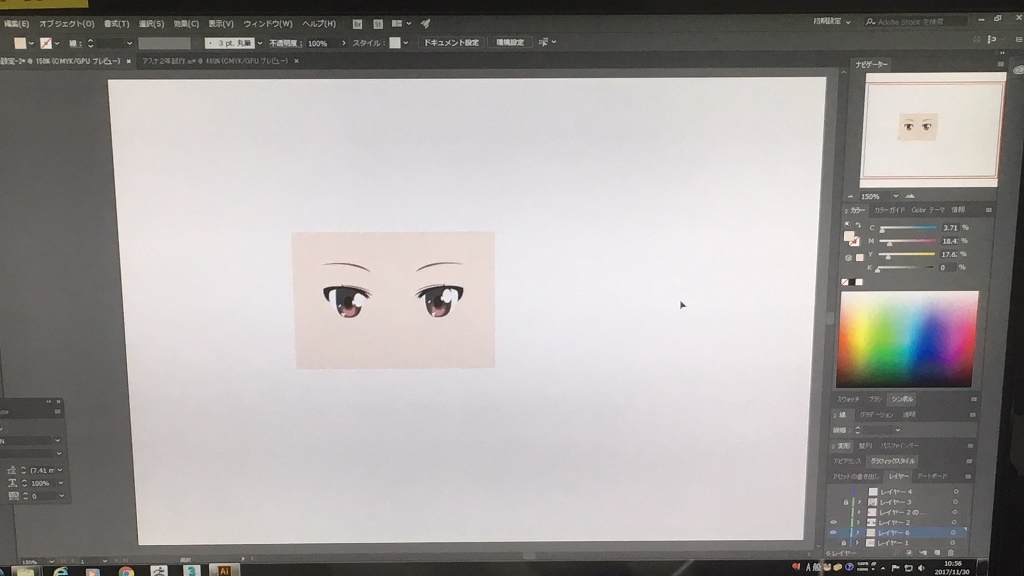Image resolution: width=1024 pixels, height=576 pixels.
Task: Click the arrange documents icon in menu bar
Action: [x=398, y=23]
